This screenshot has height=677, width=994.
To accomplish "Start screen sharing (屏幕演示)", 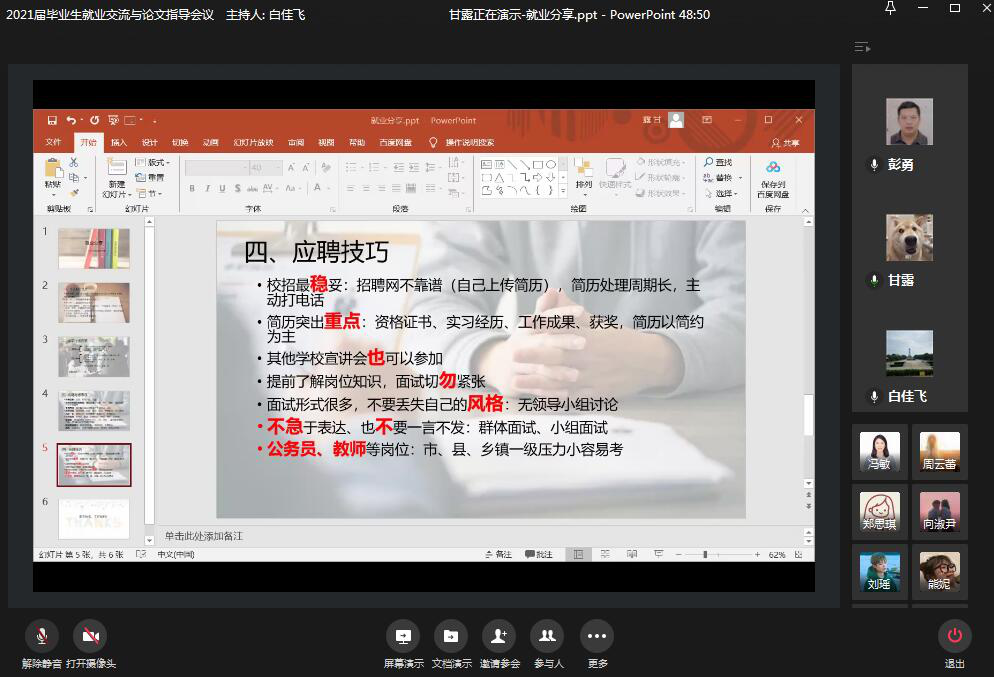I will click(403, 636).
